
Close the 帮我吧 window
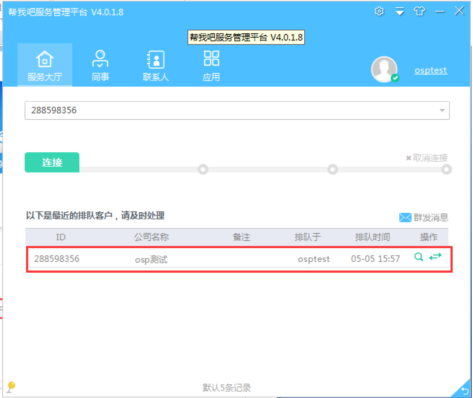pyautogui.click(x=459, y=11)
